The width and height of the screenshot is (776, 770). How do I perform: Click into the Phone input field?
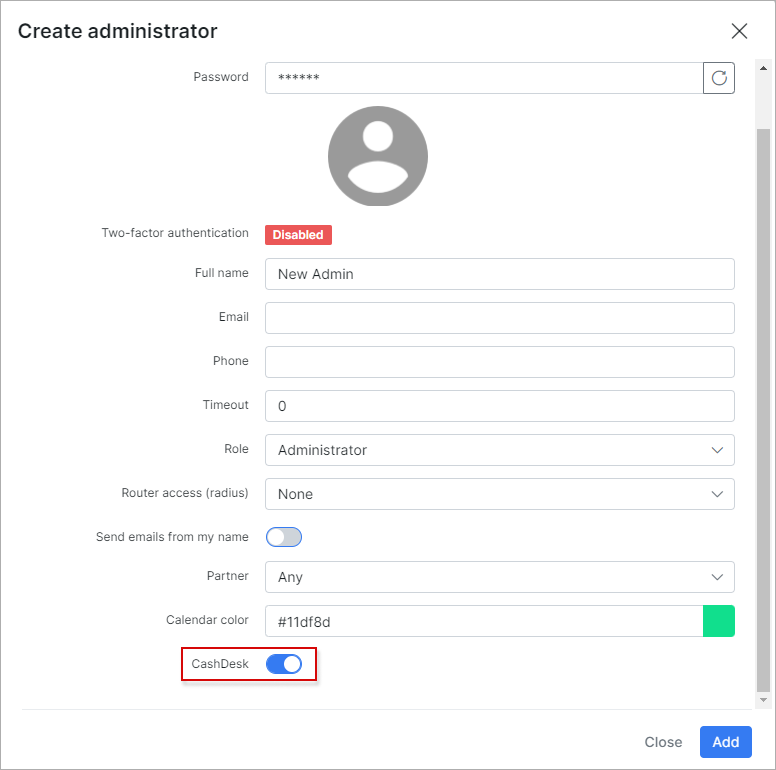[500, 362]
